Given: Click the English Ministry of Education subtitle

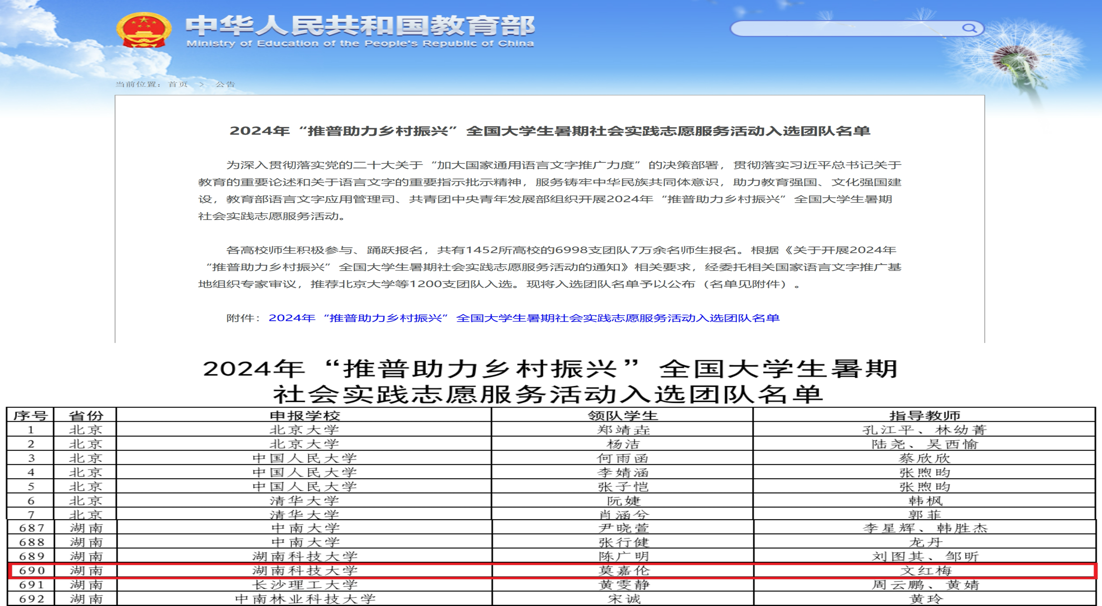Looking at the screenshot, I should coord(360,44).
